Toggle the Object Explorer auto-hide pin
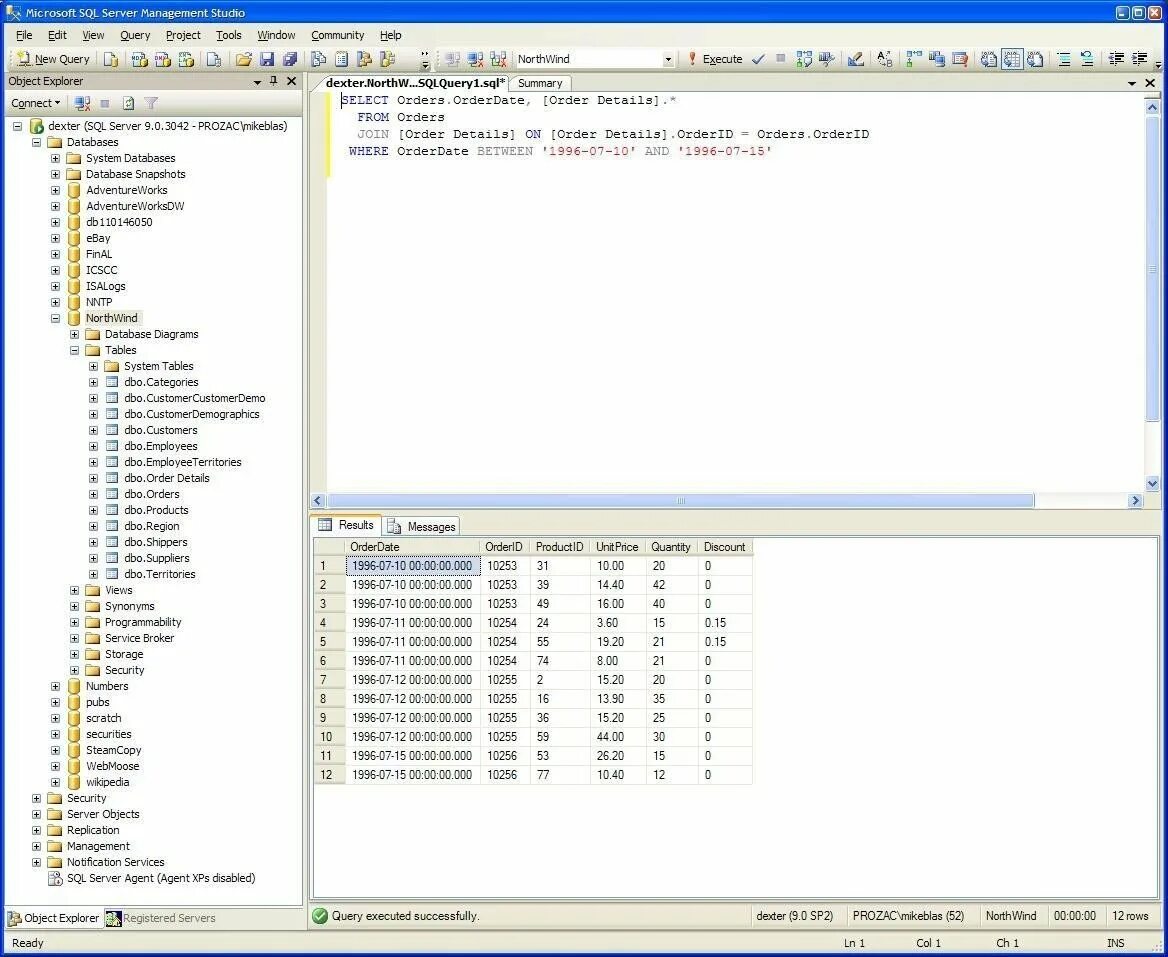The image size is (1168, 957). coord(273,80)
